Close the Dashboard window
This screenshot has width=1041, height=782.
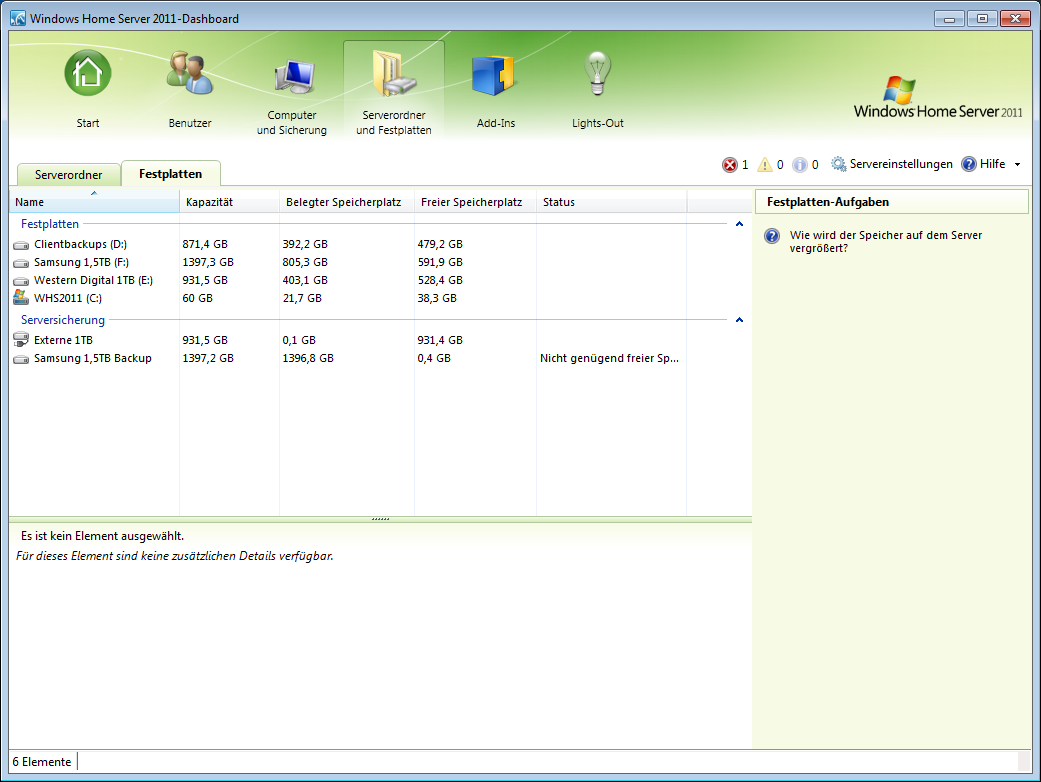click(1015, 19)
